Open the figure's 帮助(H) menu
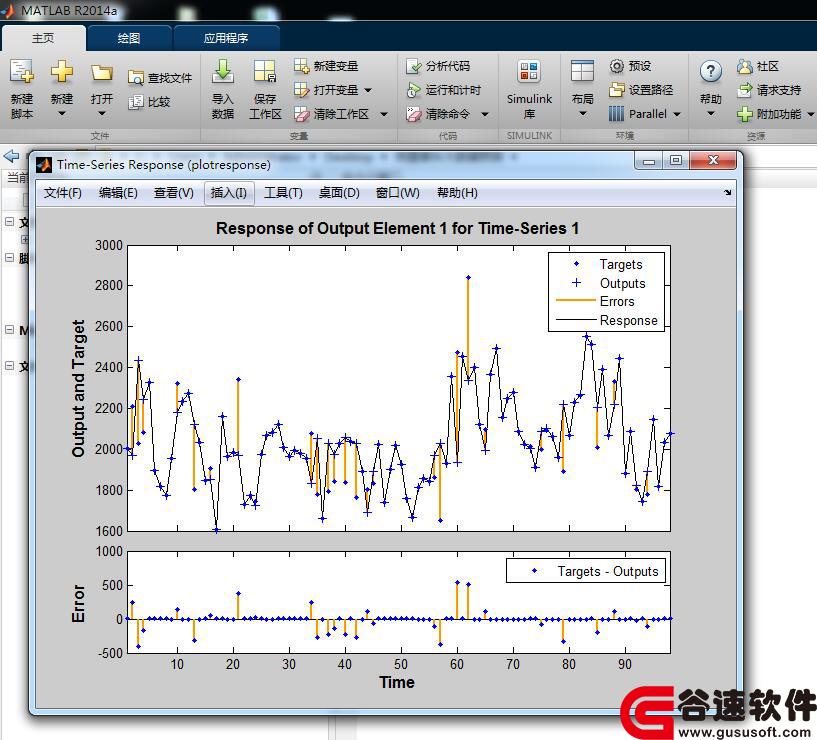Image resolution: width=817 pixels, height=740 pixels. (x=457, y=193)
